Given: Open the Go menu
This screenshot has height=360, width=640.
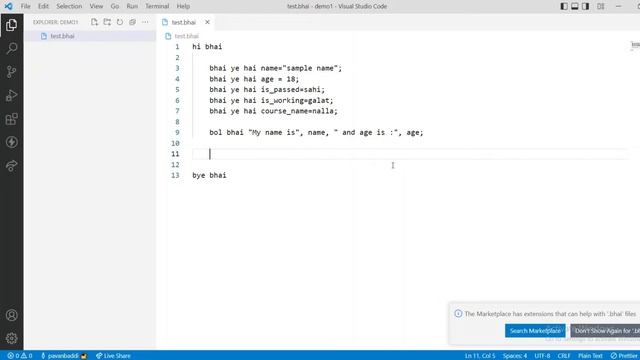Looking at the screenshot, I should coord(115,6).
